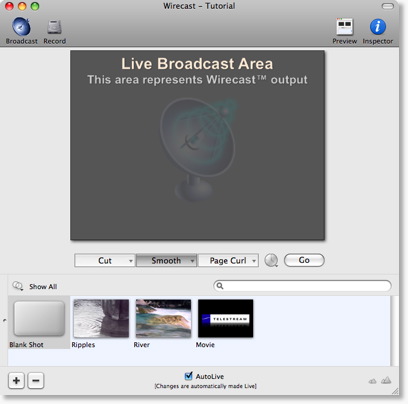Viewport: 408px width, 404px height.
Task: Select the Cut transition button
Action: pyautogui.click(x=105, y=260)
